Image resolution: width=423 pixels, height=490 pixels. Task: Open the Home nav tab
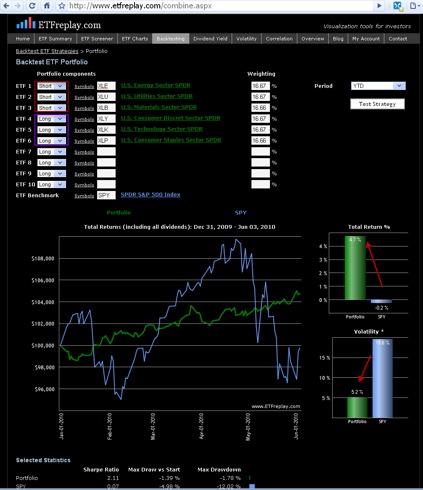pyautogui.click(x=23, y=39)
